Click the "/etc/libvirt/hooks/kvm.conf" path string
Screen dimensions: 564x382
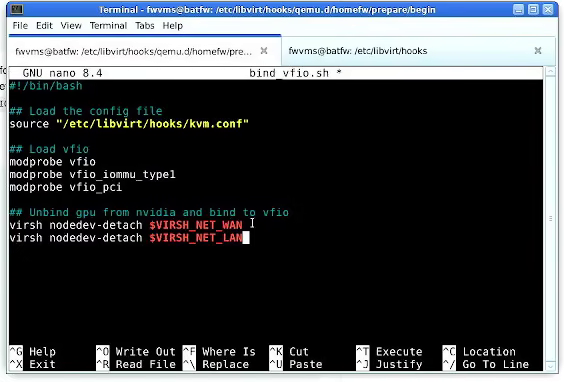coord(153,124)
